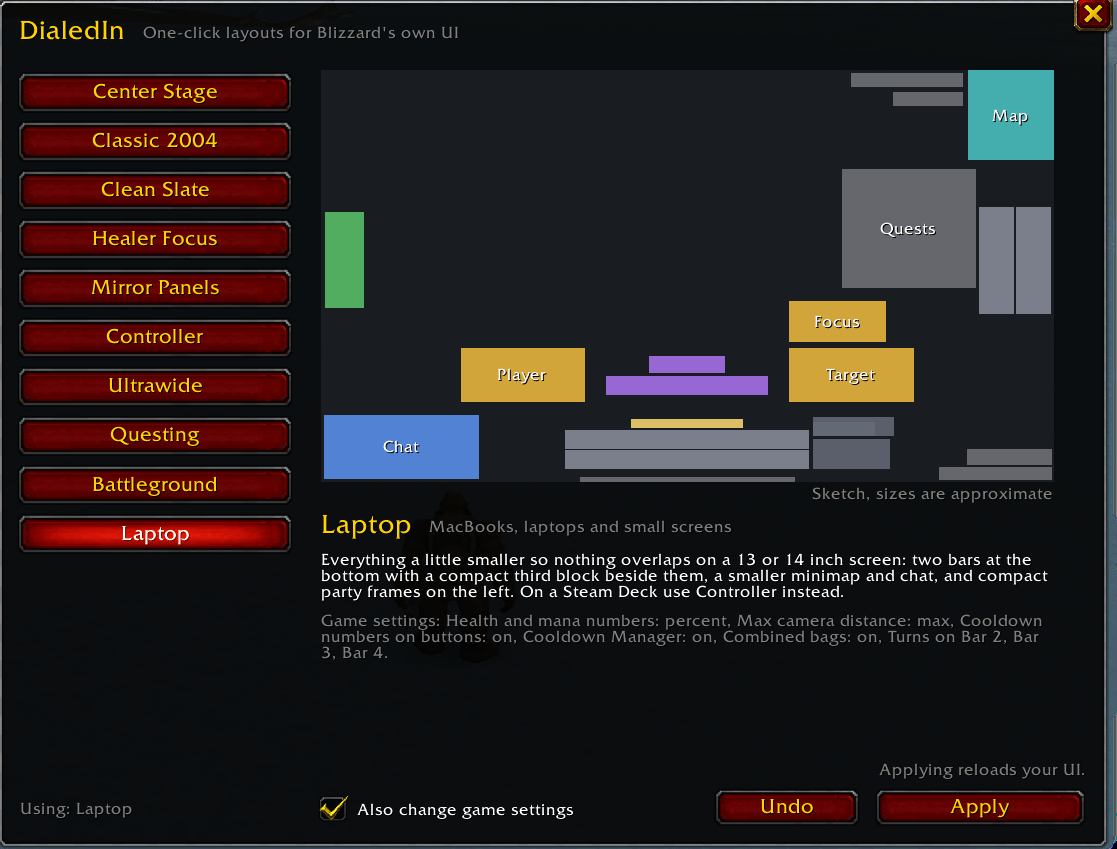This screenshot has height=849, width=1117.
Task: Switch to the Questing layout
Action: 155,435
